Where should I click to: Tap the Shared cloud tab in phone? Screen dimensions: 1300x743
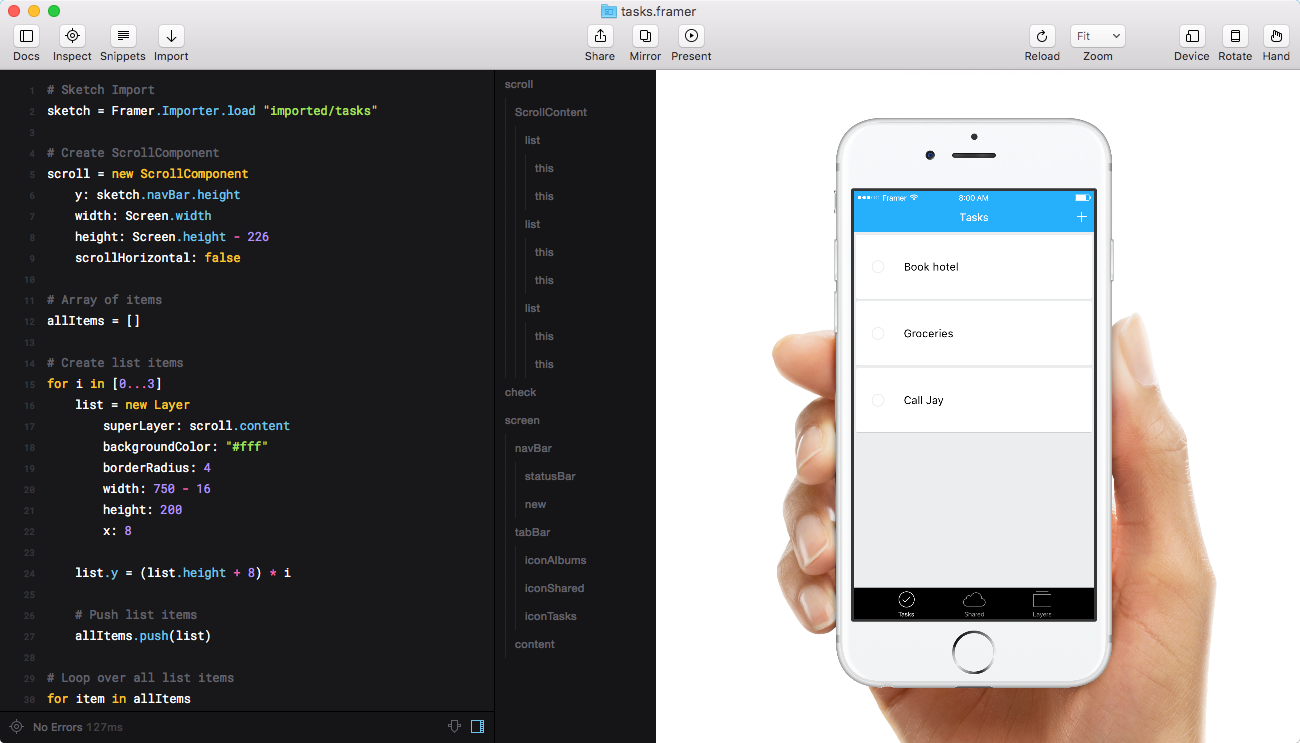point(974,603)
